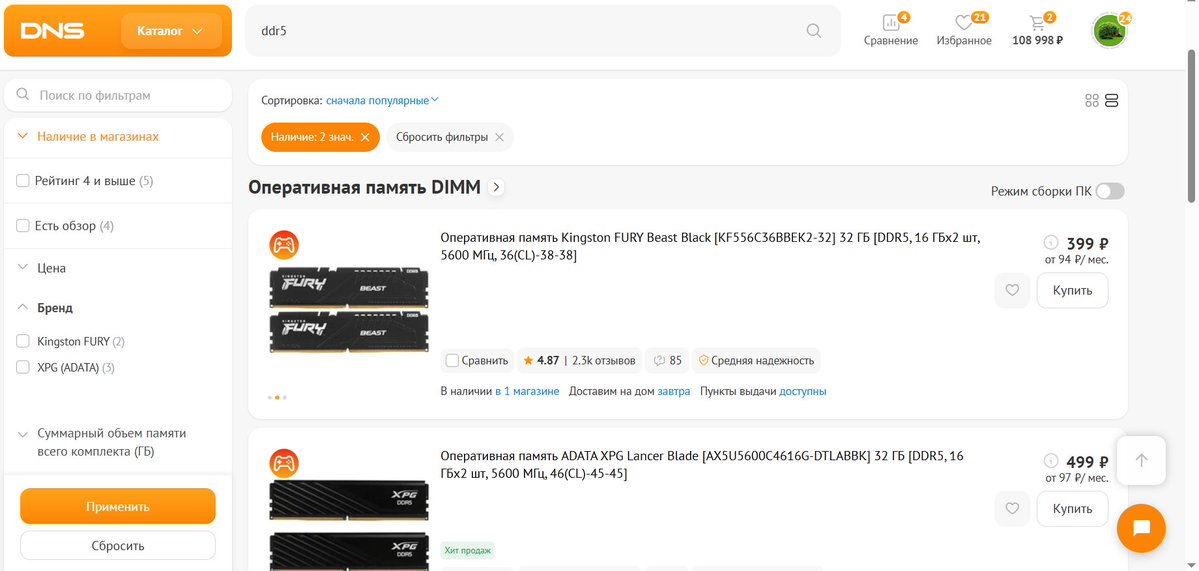Open the user profile avatar

click(1110, 31)
